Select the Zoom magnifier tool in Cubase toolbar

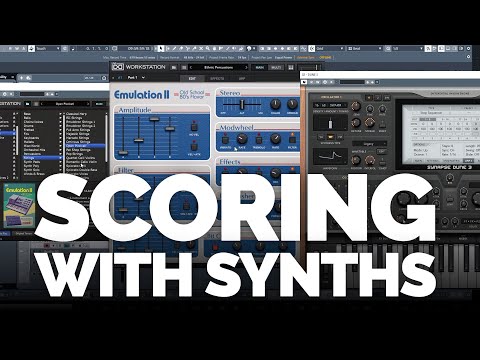(208, 48)
